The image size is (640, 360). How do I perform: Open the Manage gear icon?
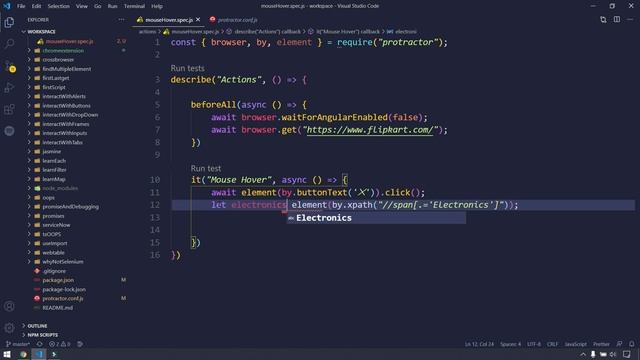click(9, 328)
